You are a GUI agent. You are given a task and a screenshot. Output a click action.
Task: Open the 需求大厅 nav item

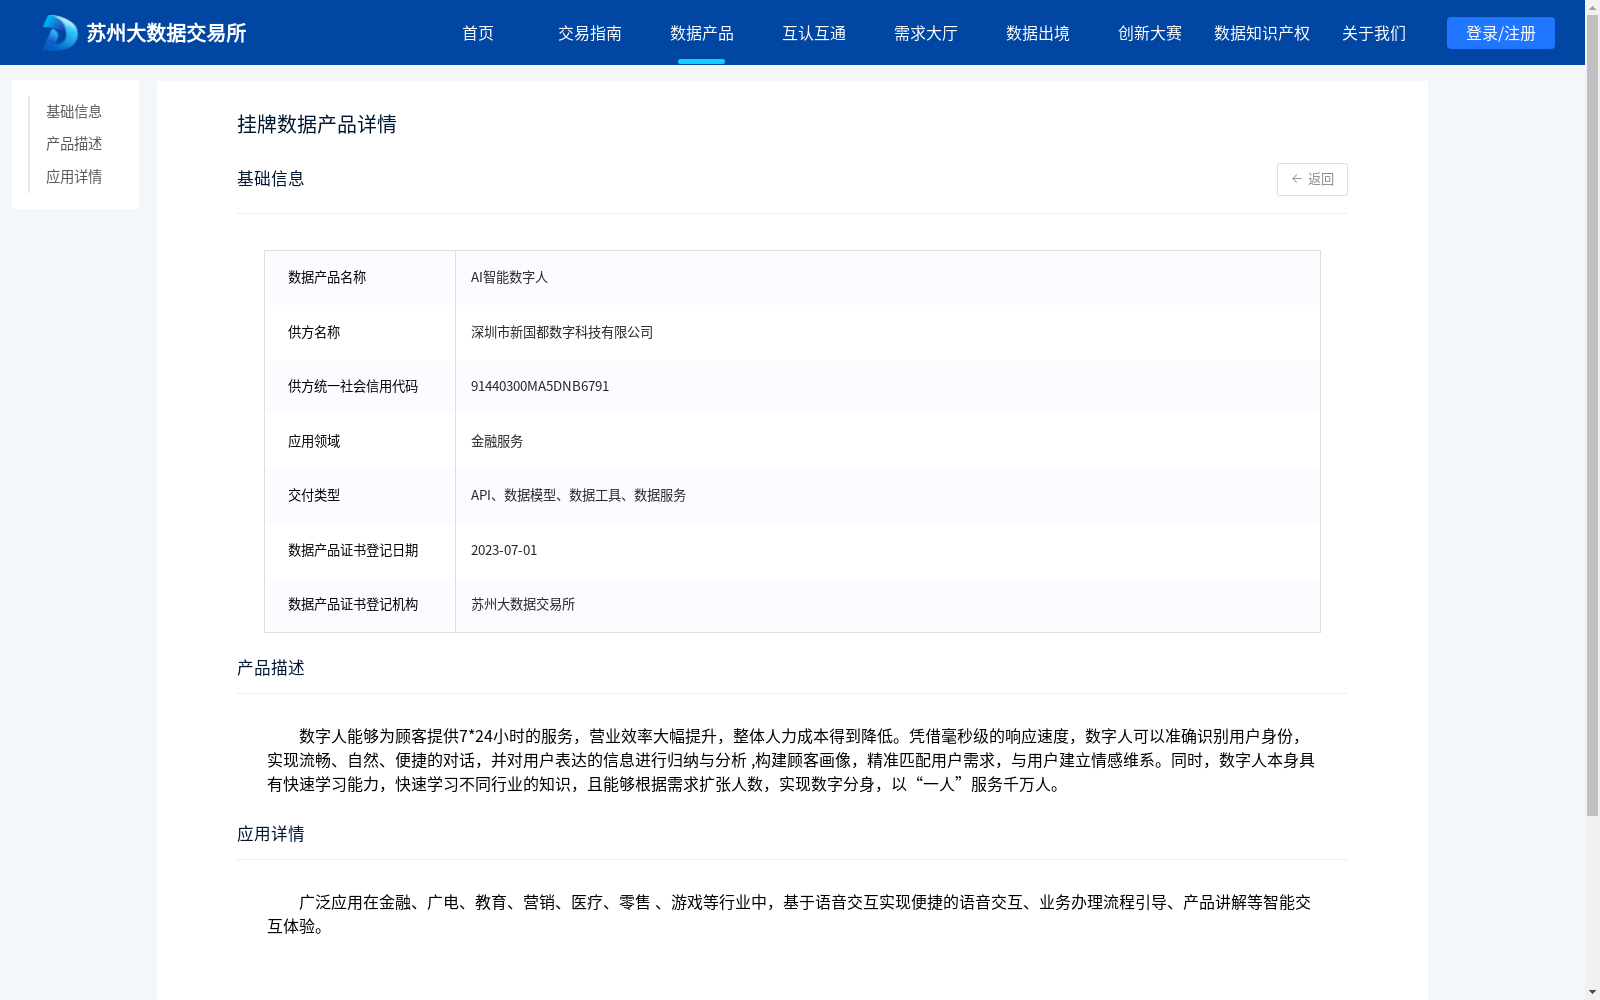926,33
